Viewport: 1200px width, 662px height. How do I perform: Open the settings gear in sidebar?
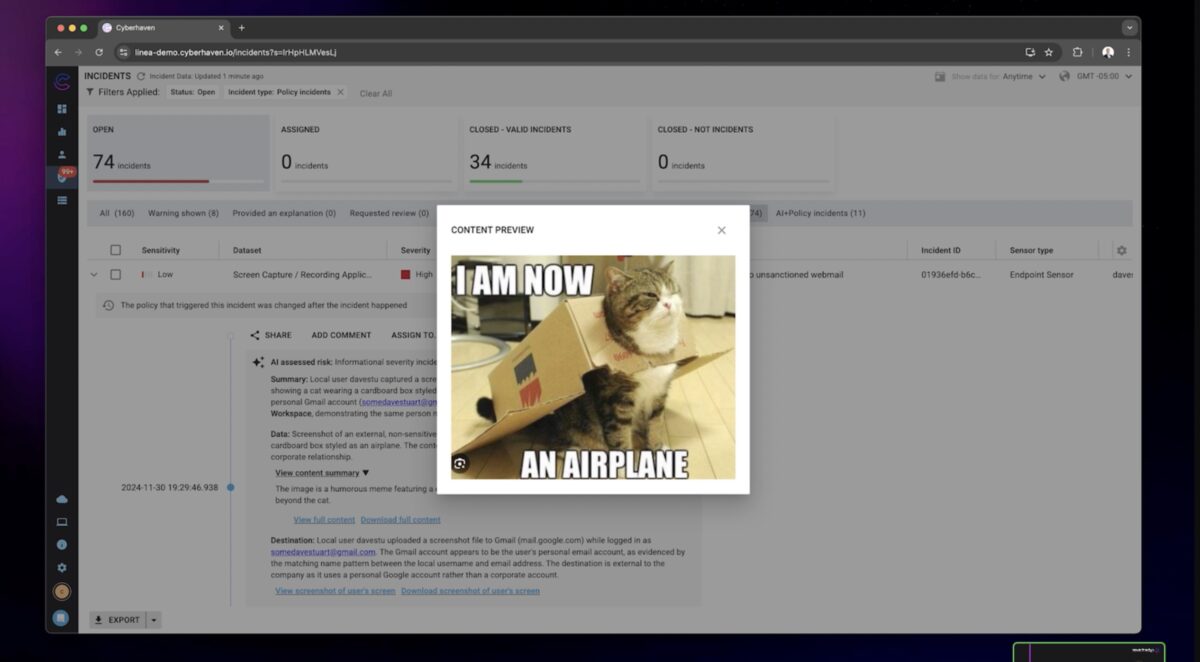(62, 567)
